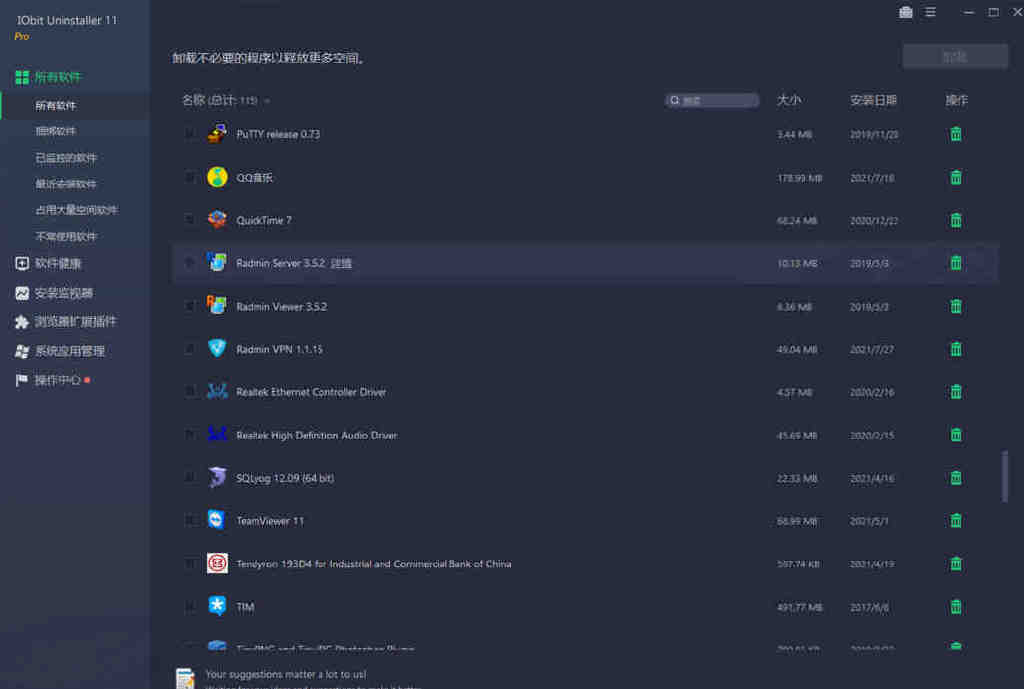Toggle the Radmin Server 3.5.2 checkbox
1024x689 pixels.
189,263
